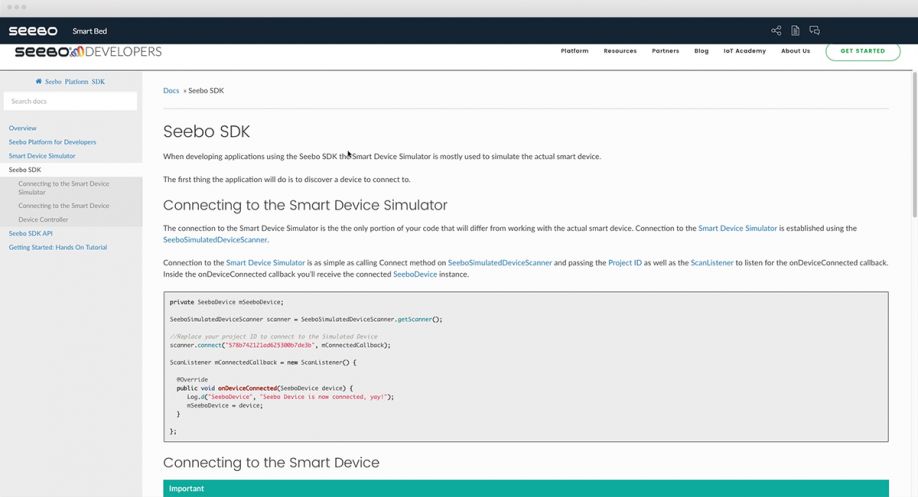Screen dimensions: 918x497
Task: Open the ScanListener link
Action: (x=711, y=262)
